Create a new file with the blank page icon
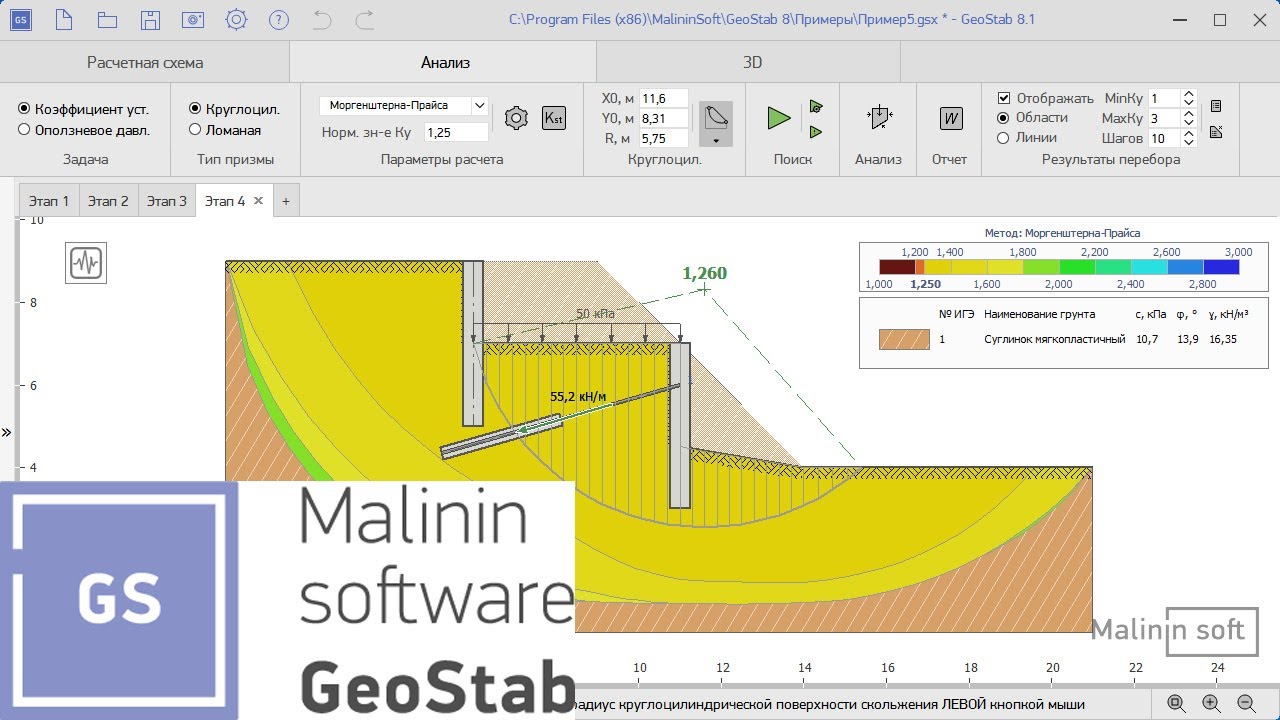 (64, 19)
